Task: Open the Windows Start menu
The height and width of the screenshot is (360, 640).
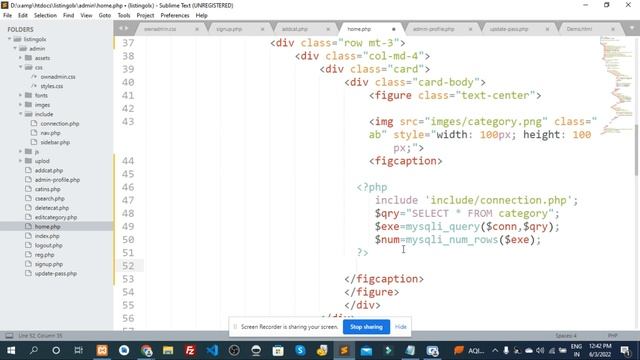Action: click(11, 350)
